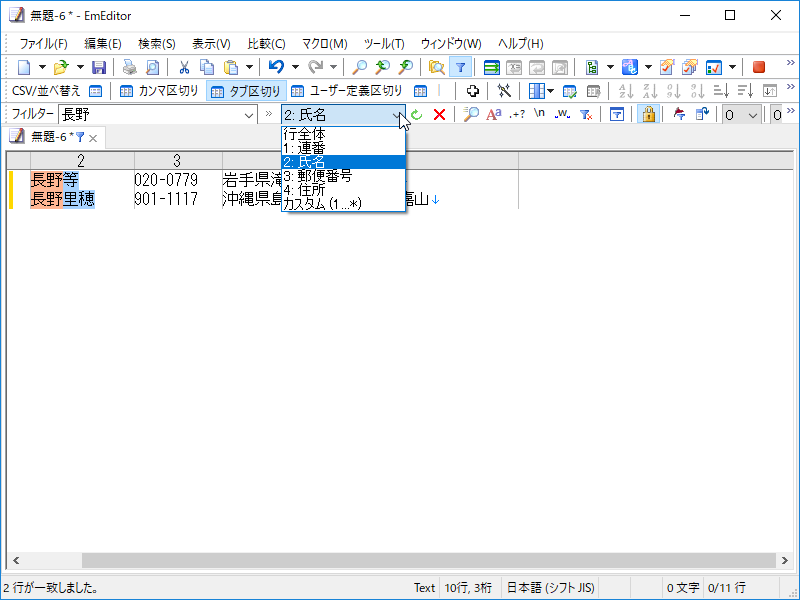Click the Print Preview icon
The width and height of the screenshot is (800, 600).
[152, 67]
